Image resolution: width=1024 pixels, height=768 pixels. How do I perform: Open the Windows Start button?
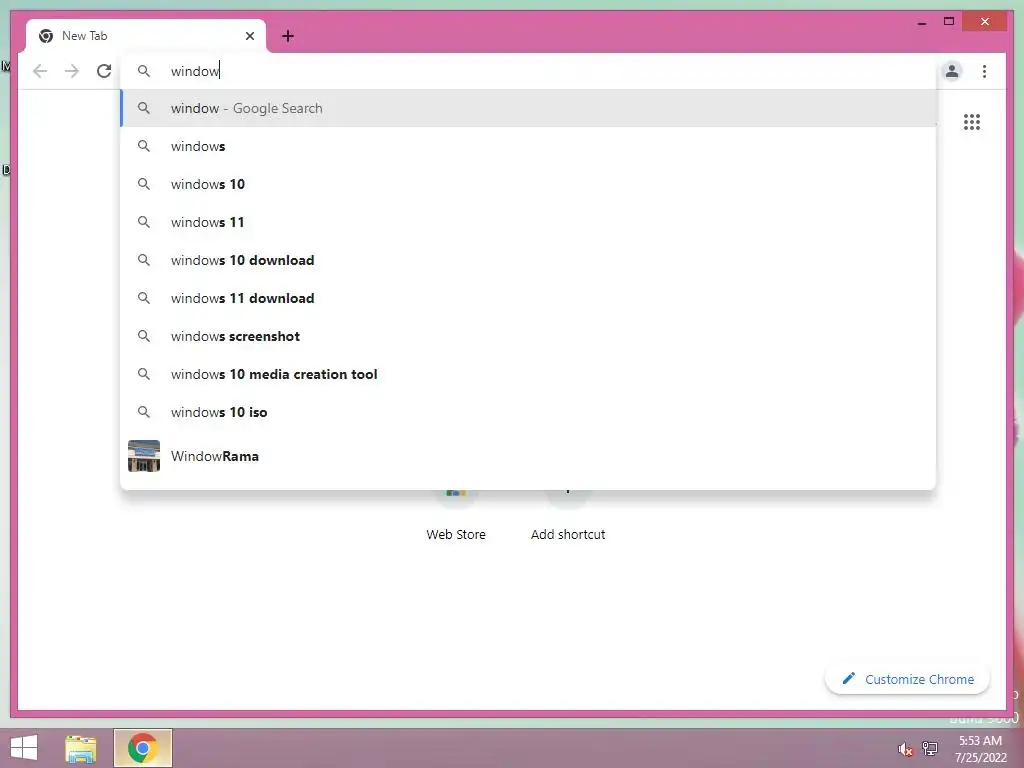tap(24, 748)
